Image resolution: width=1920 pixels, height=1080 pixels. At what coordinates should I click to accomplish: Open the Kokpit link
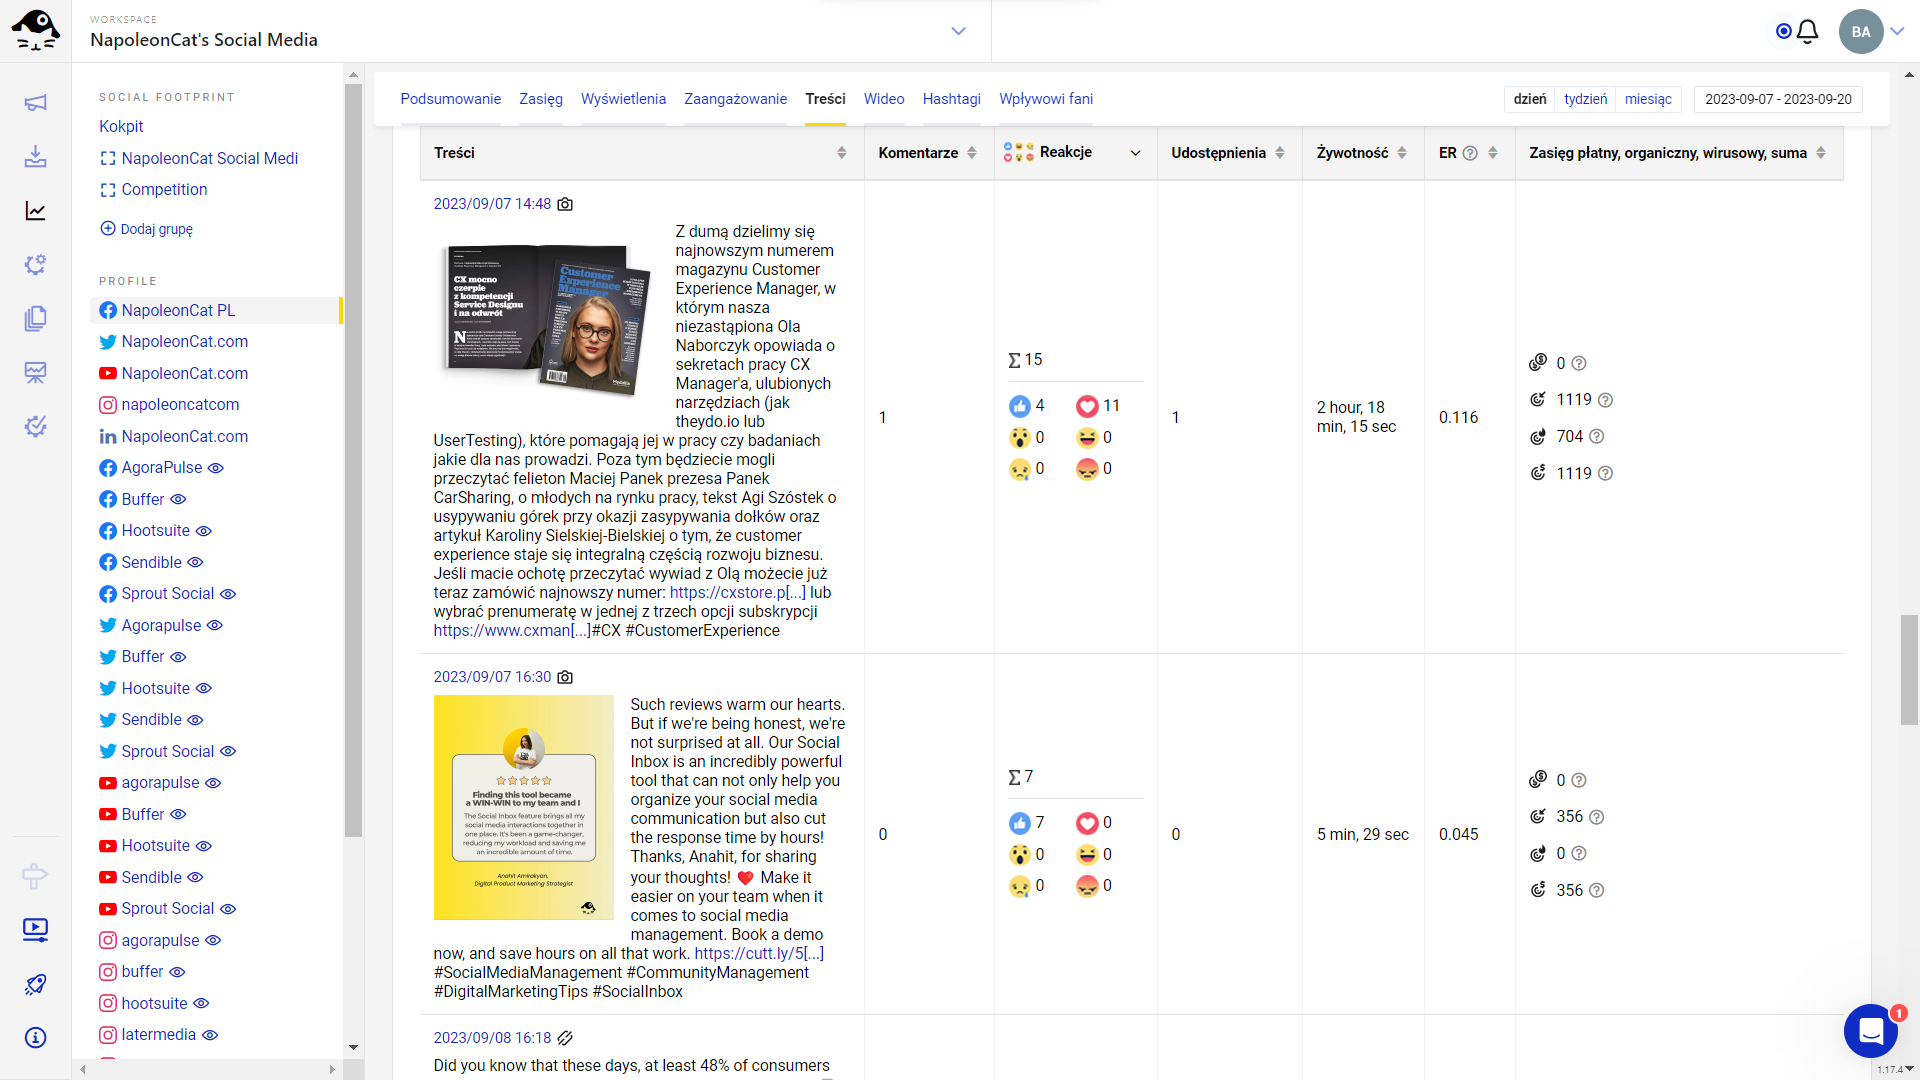[x=121, y=127]
